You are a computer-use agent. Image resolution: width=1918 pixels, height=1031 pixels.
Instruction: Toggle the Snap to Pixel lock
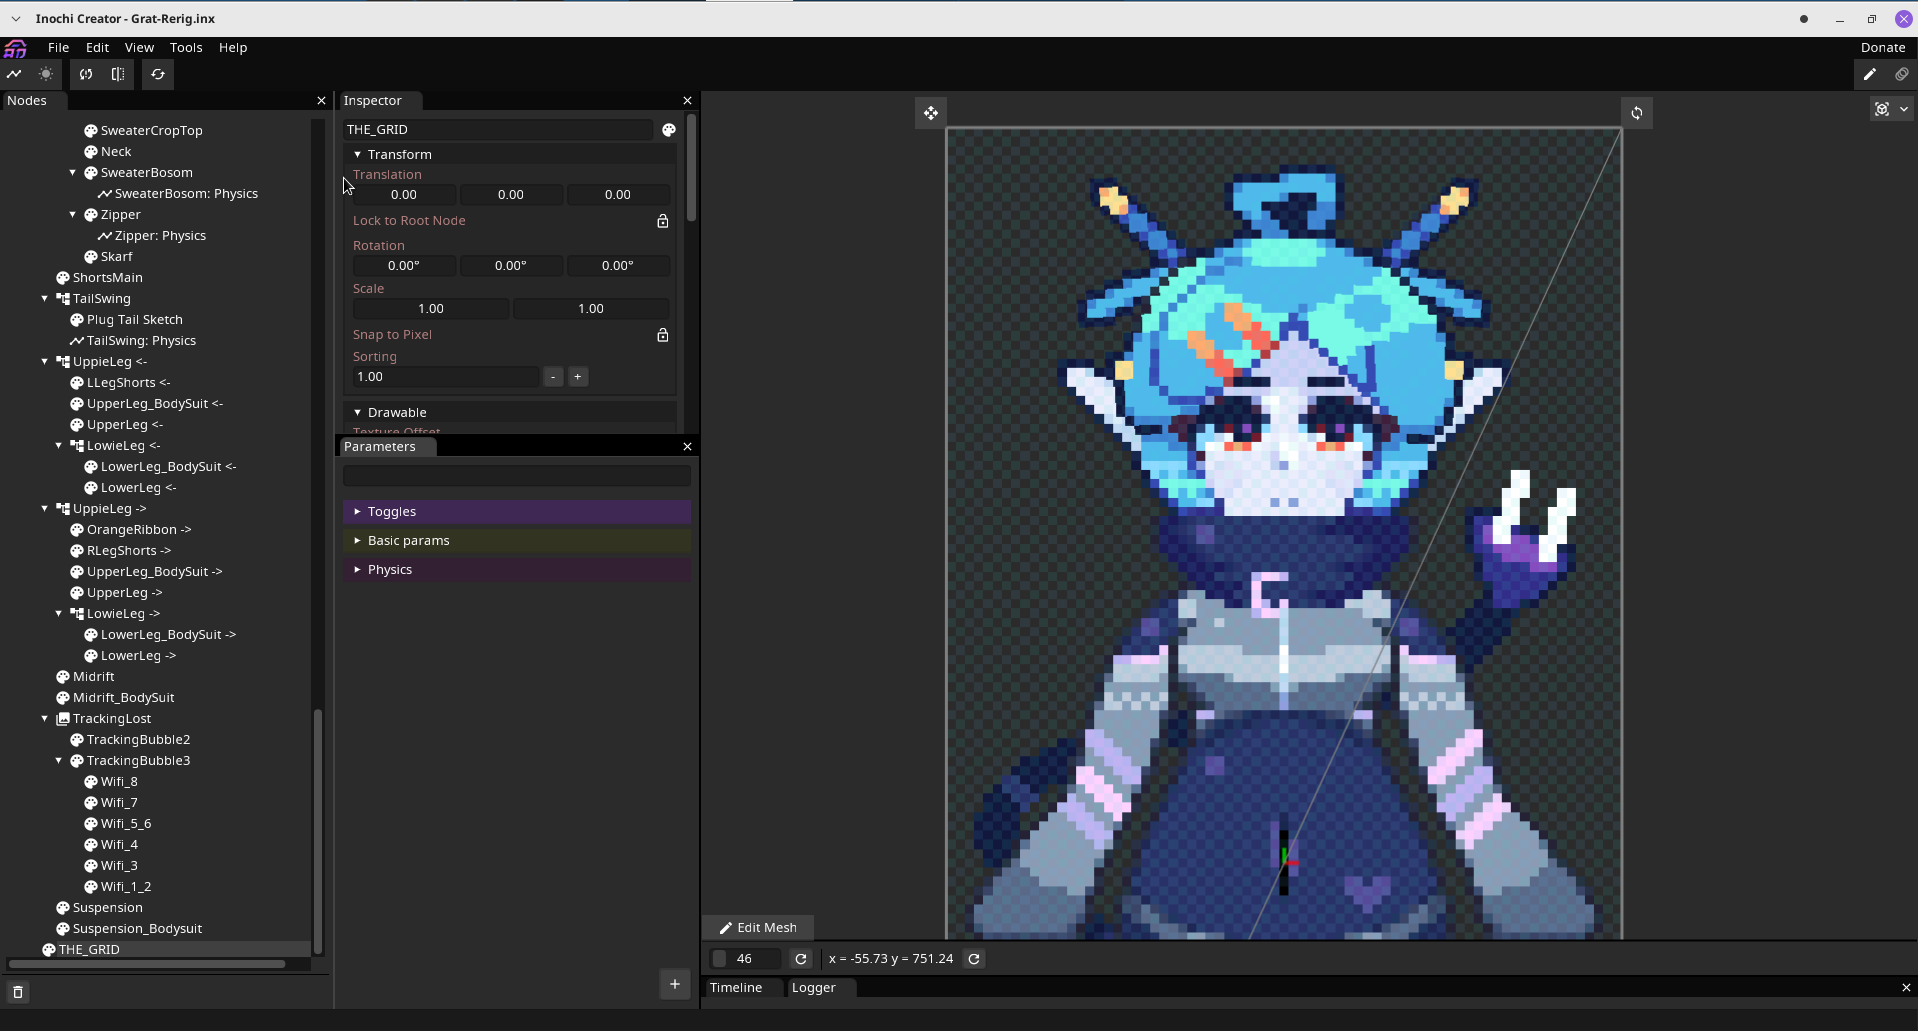click(x=662, y=335)
